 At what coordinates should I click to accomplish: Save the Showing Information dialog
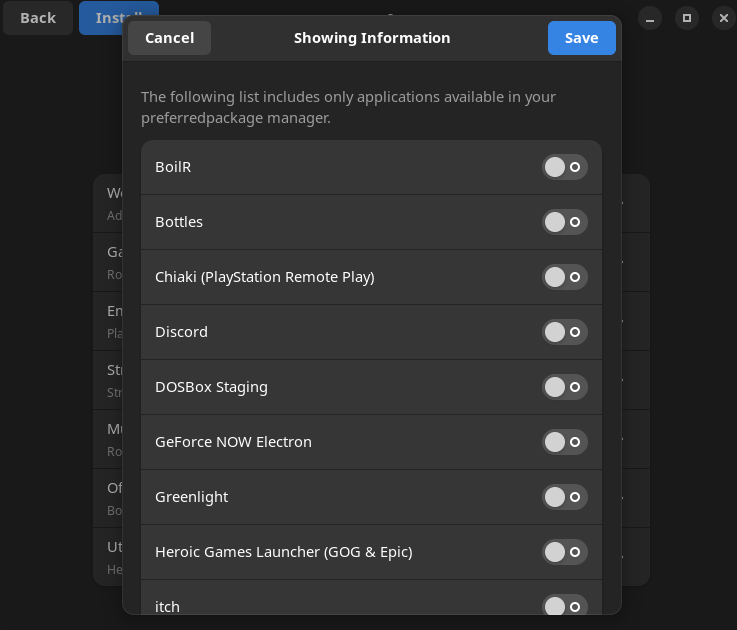581,38
